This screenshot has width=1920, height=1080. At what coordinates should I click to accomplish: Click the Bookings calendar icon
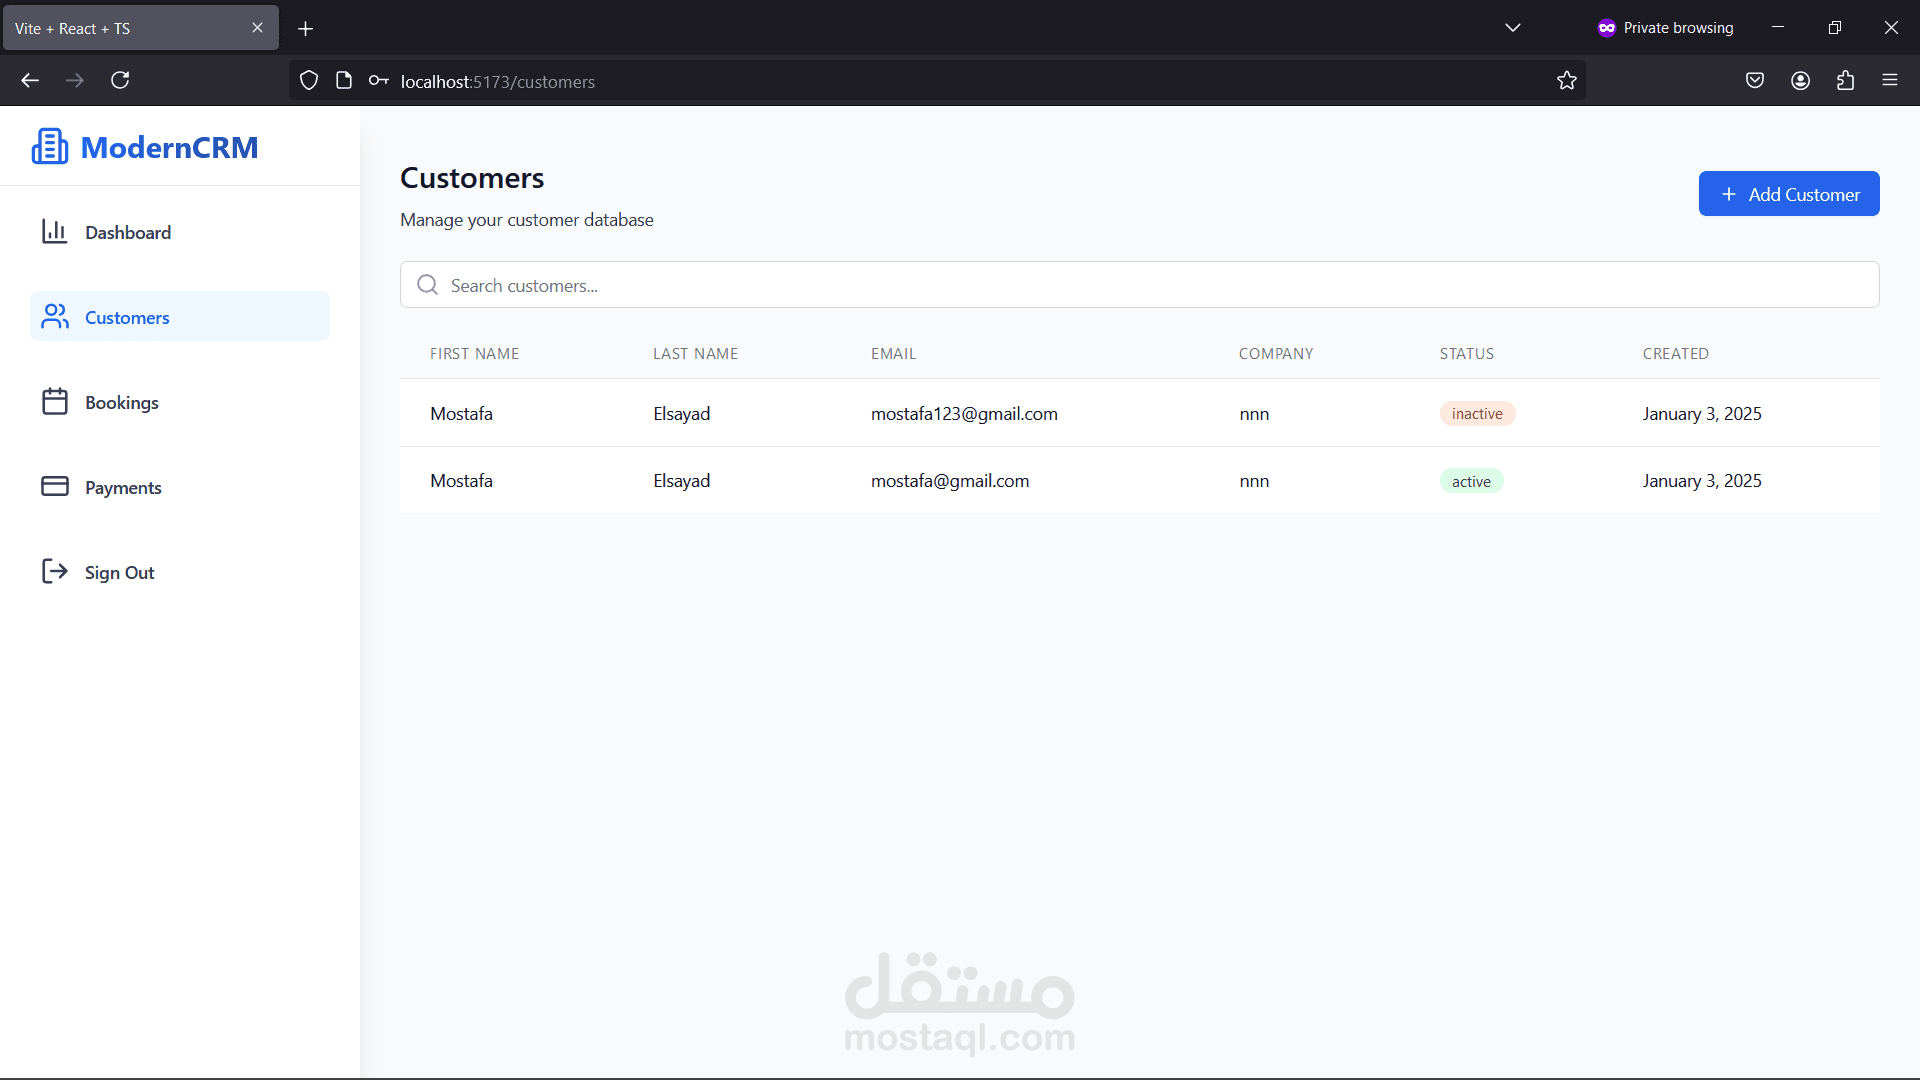pyautogui.click(x=54, y=402)
